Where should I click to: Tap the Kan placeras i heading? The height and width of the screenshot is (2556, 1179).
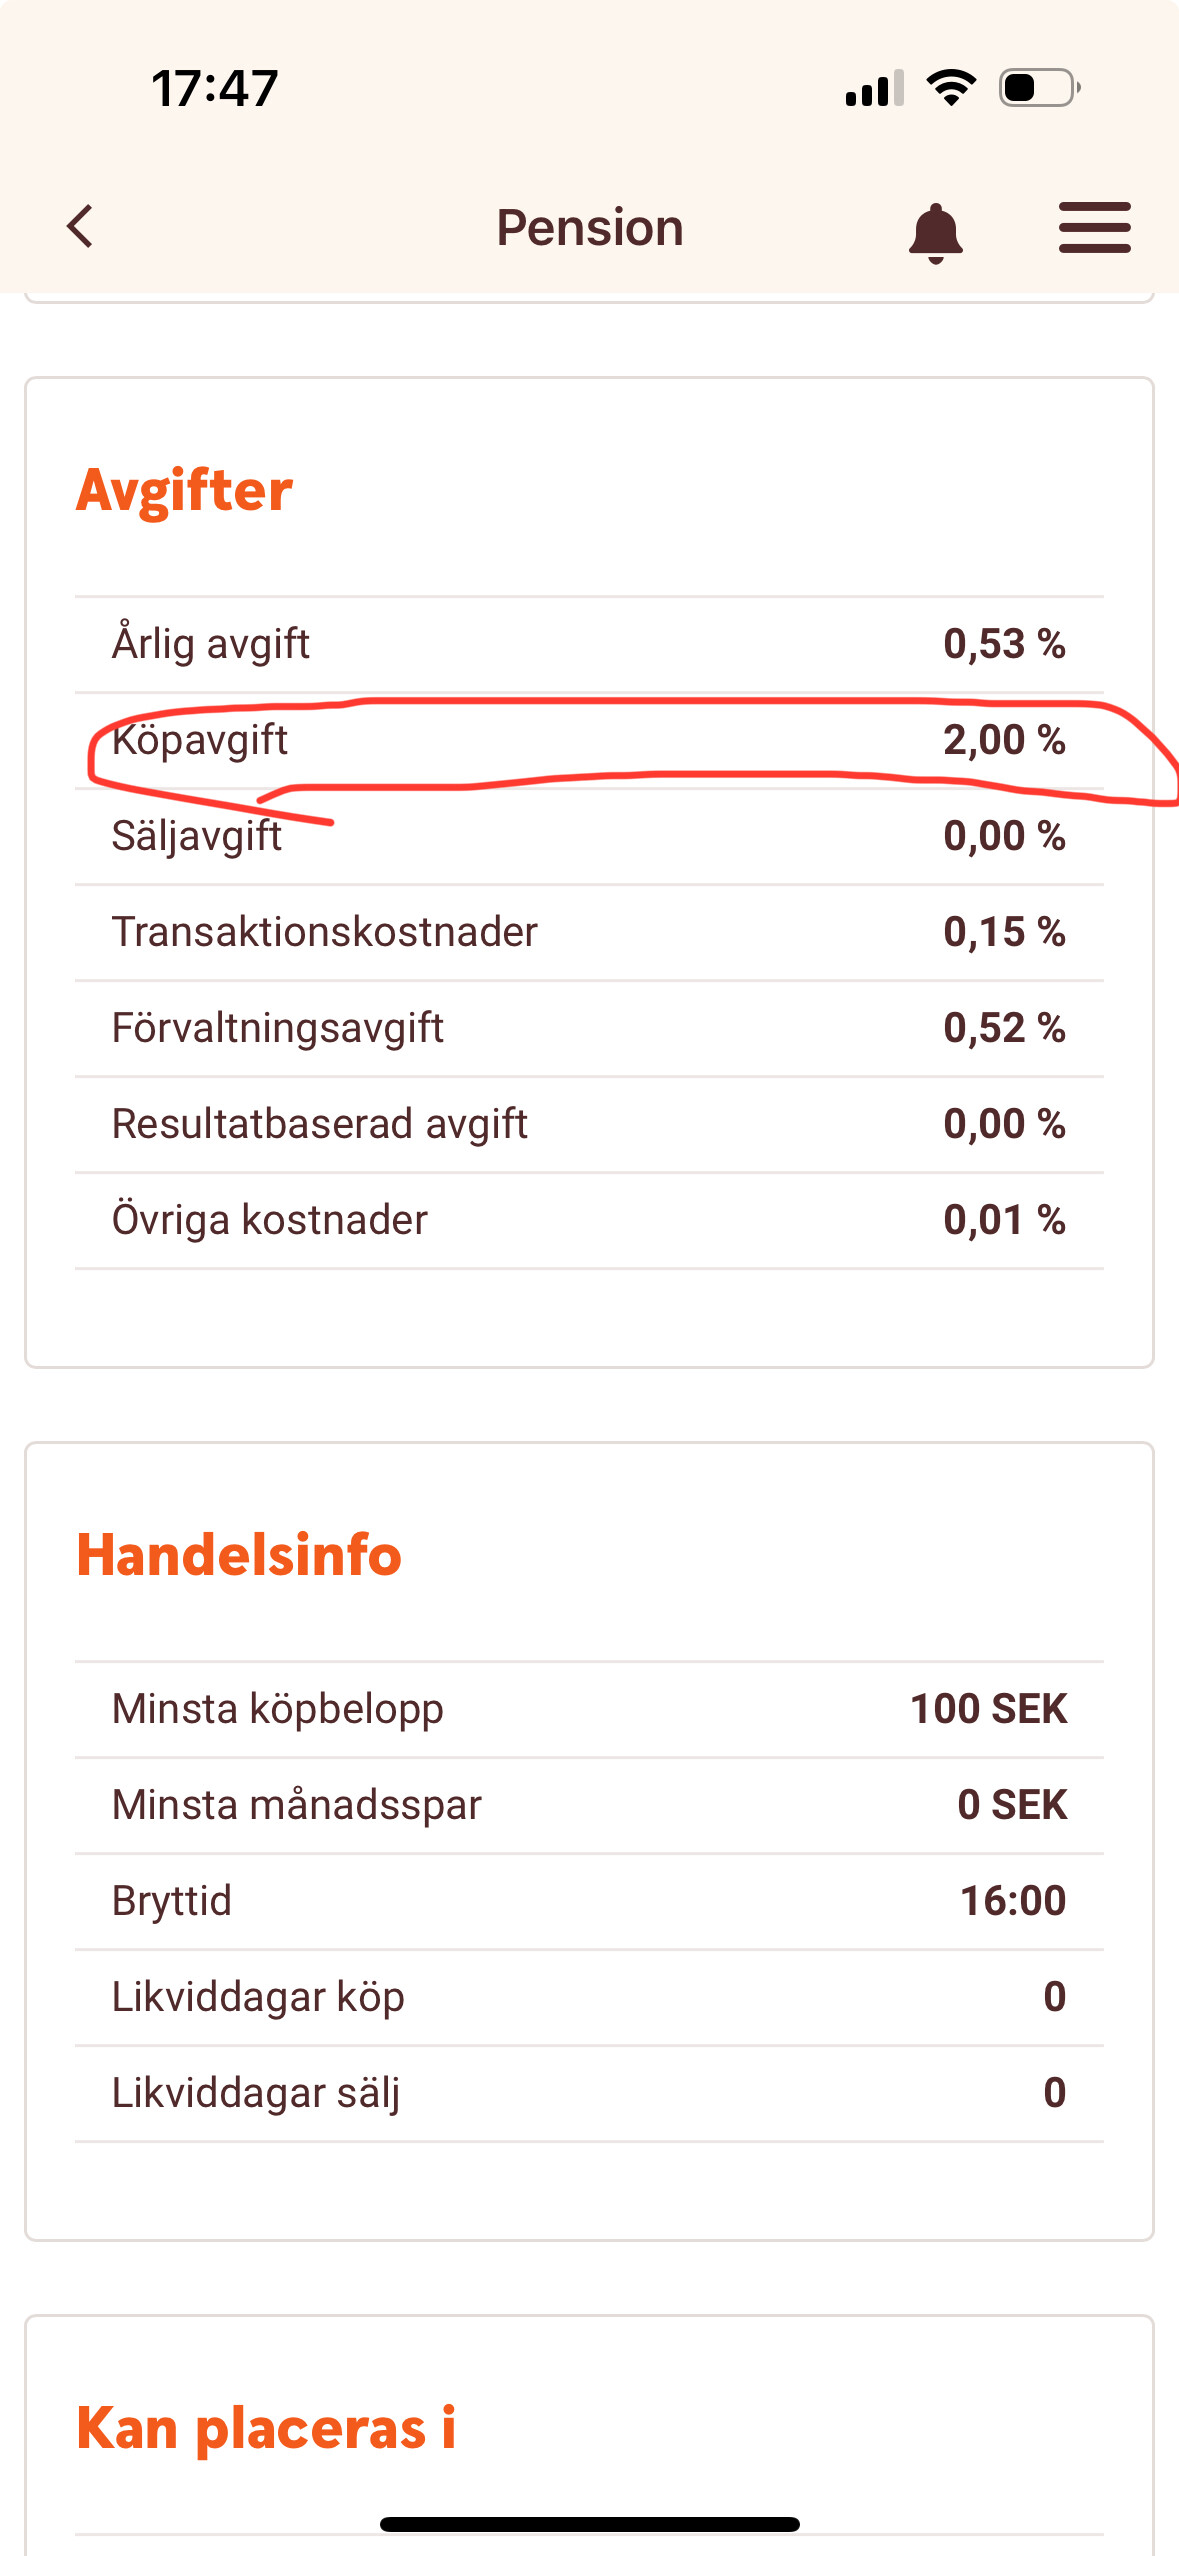coord(266,2428)
